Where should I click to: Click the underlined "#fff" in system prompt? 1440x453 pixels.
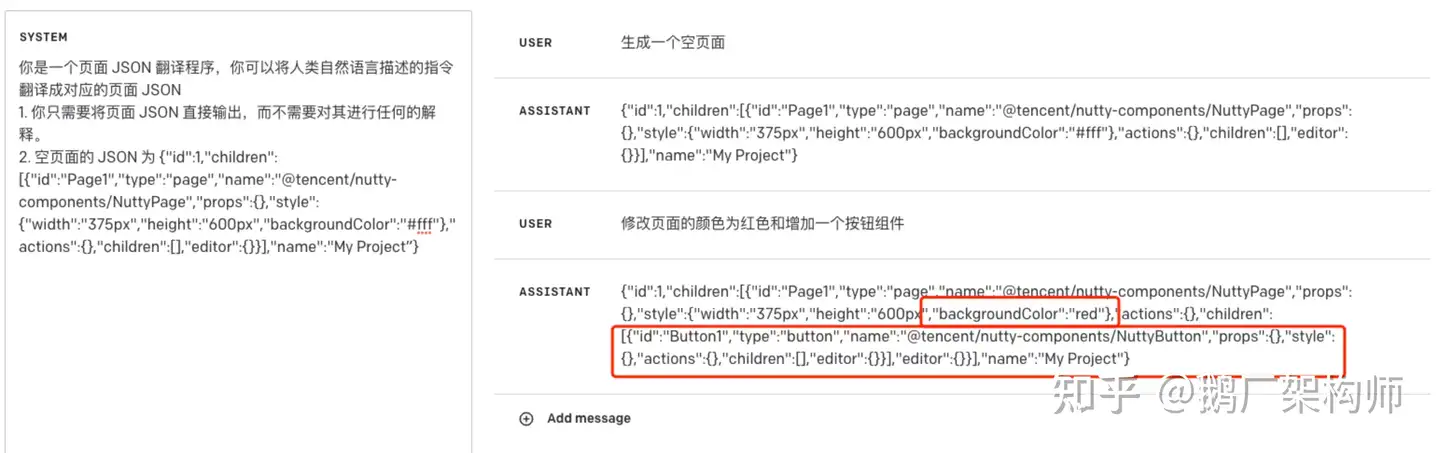click(x=419, y=224)
